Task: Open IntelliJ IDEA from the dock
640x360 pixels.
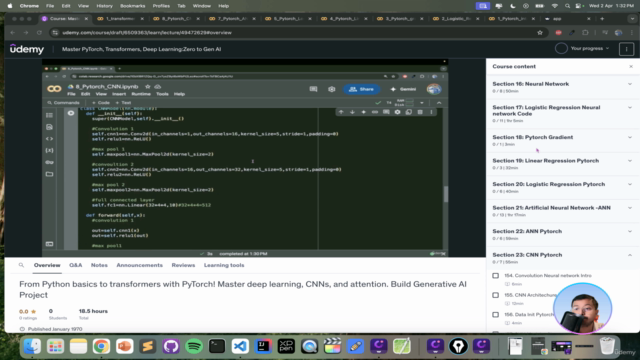Action: click(263, 346)
